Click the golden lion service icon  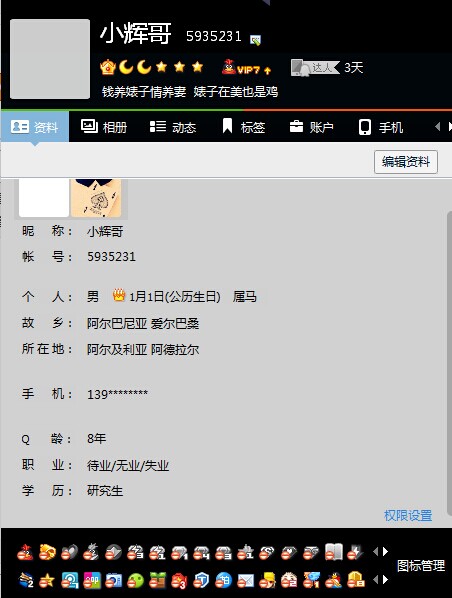pyautogui.click(x=47, y=552)
